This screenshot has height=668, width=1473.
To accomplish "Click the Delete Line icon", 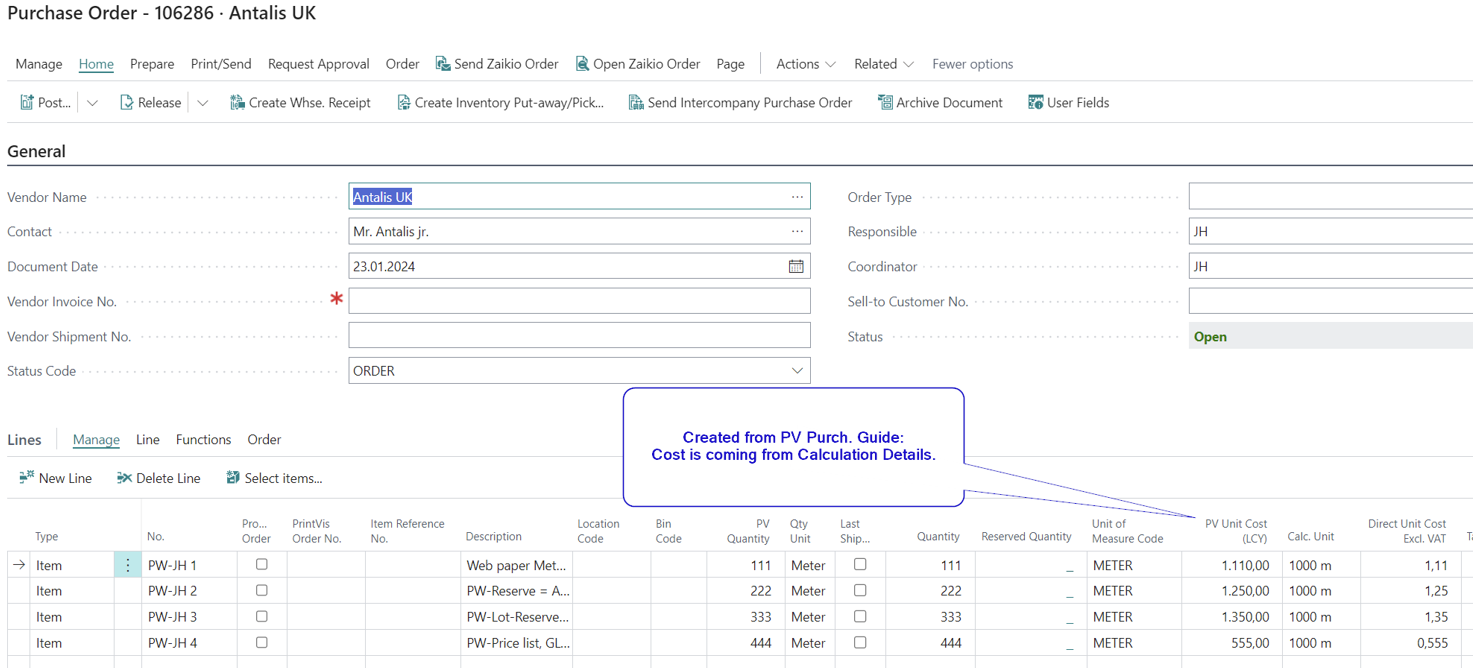I will pos(124,478).
